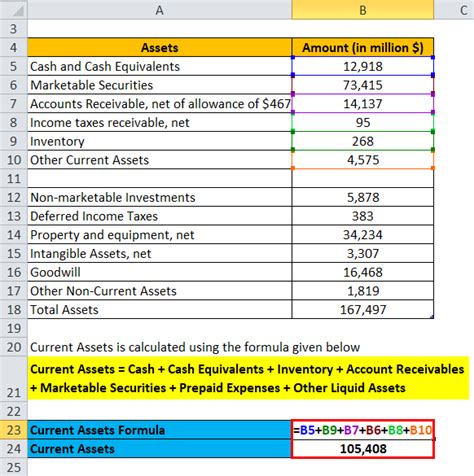Select the value 14,137 cell
Screen dimensions: 474x476
click(x=363, y=104)
